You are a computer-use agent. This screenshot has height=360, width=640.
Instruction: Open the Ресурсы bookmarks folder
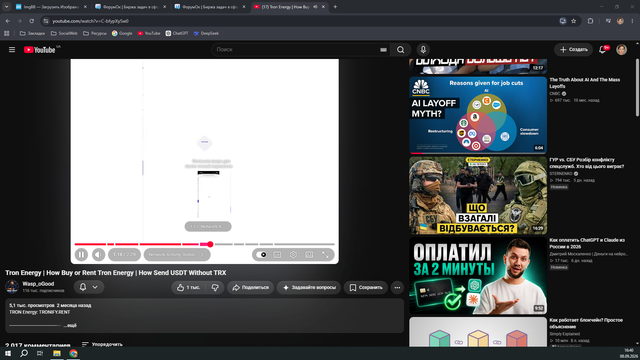(x=95, y=33)
